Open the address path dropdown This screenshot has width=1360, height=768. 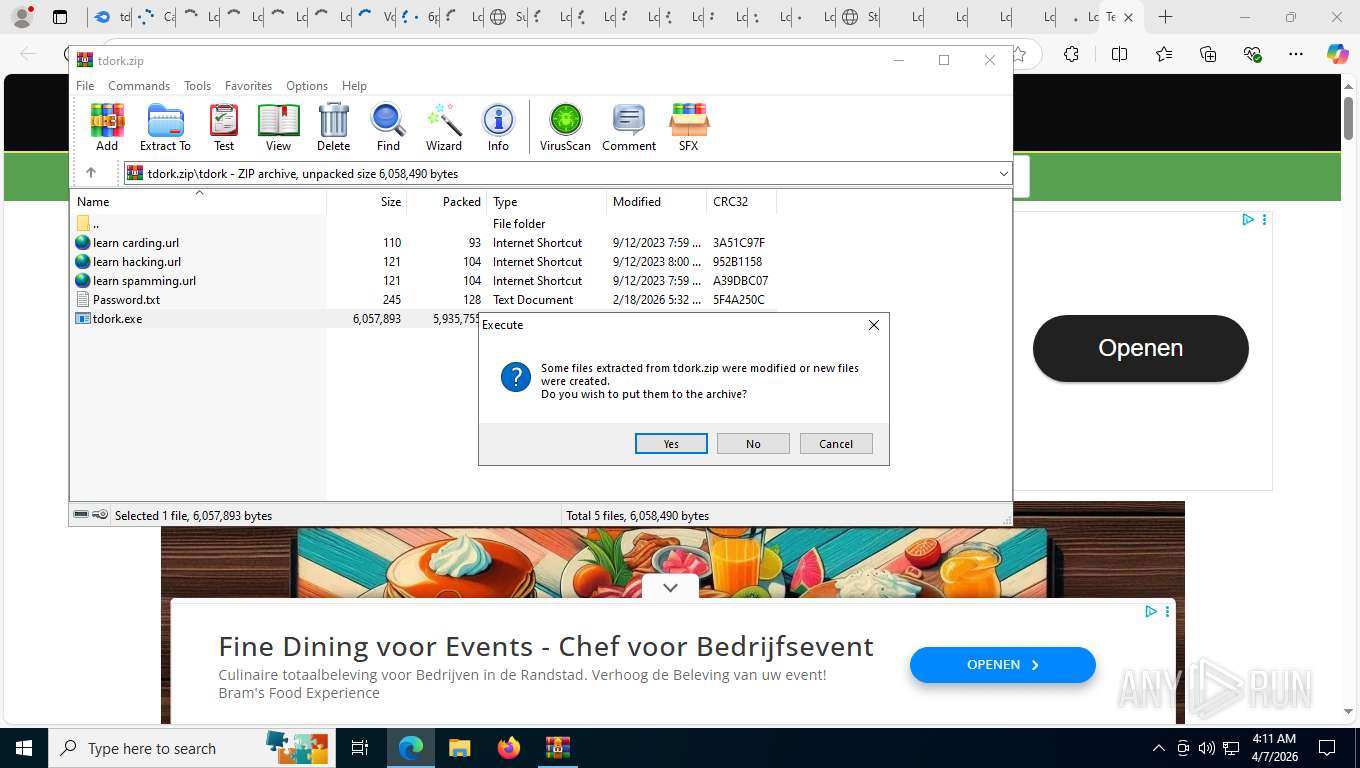coord(1003,173)
